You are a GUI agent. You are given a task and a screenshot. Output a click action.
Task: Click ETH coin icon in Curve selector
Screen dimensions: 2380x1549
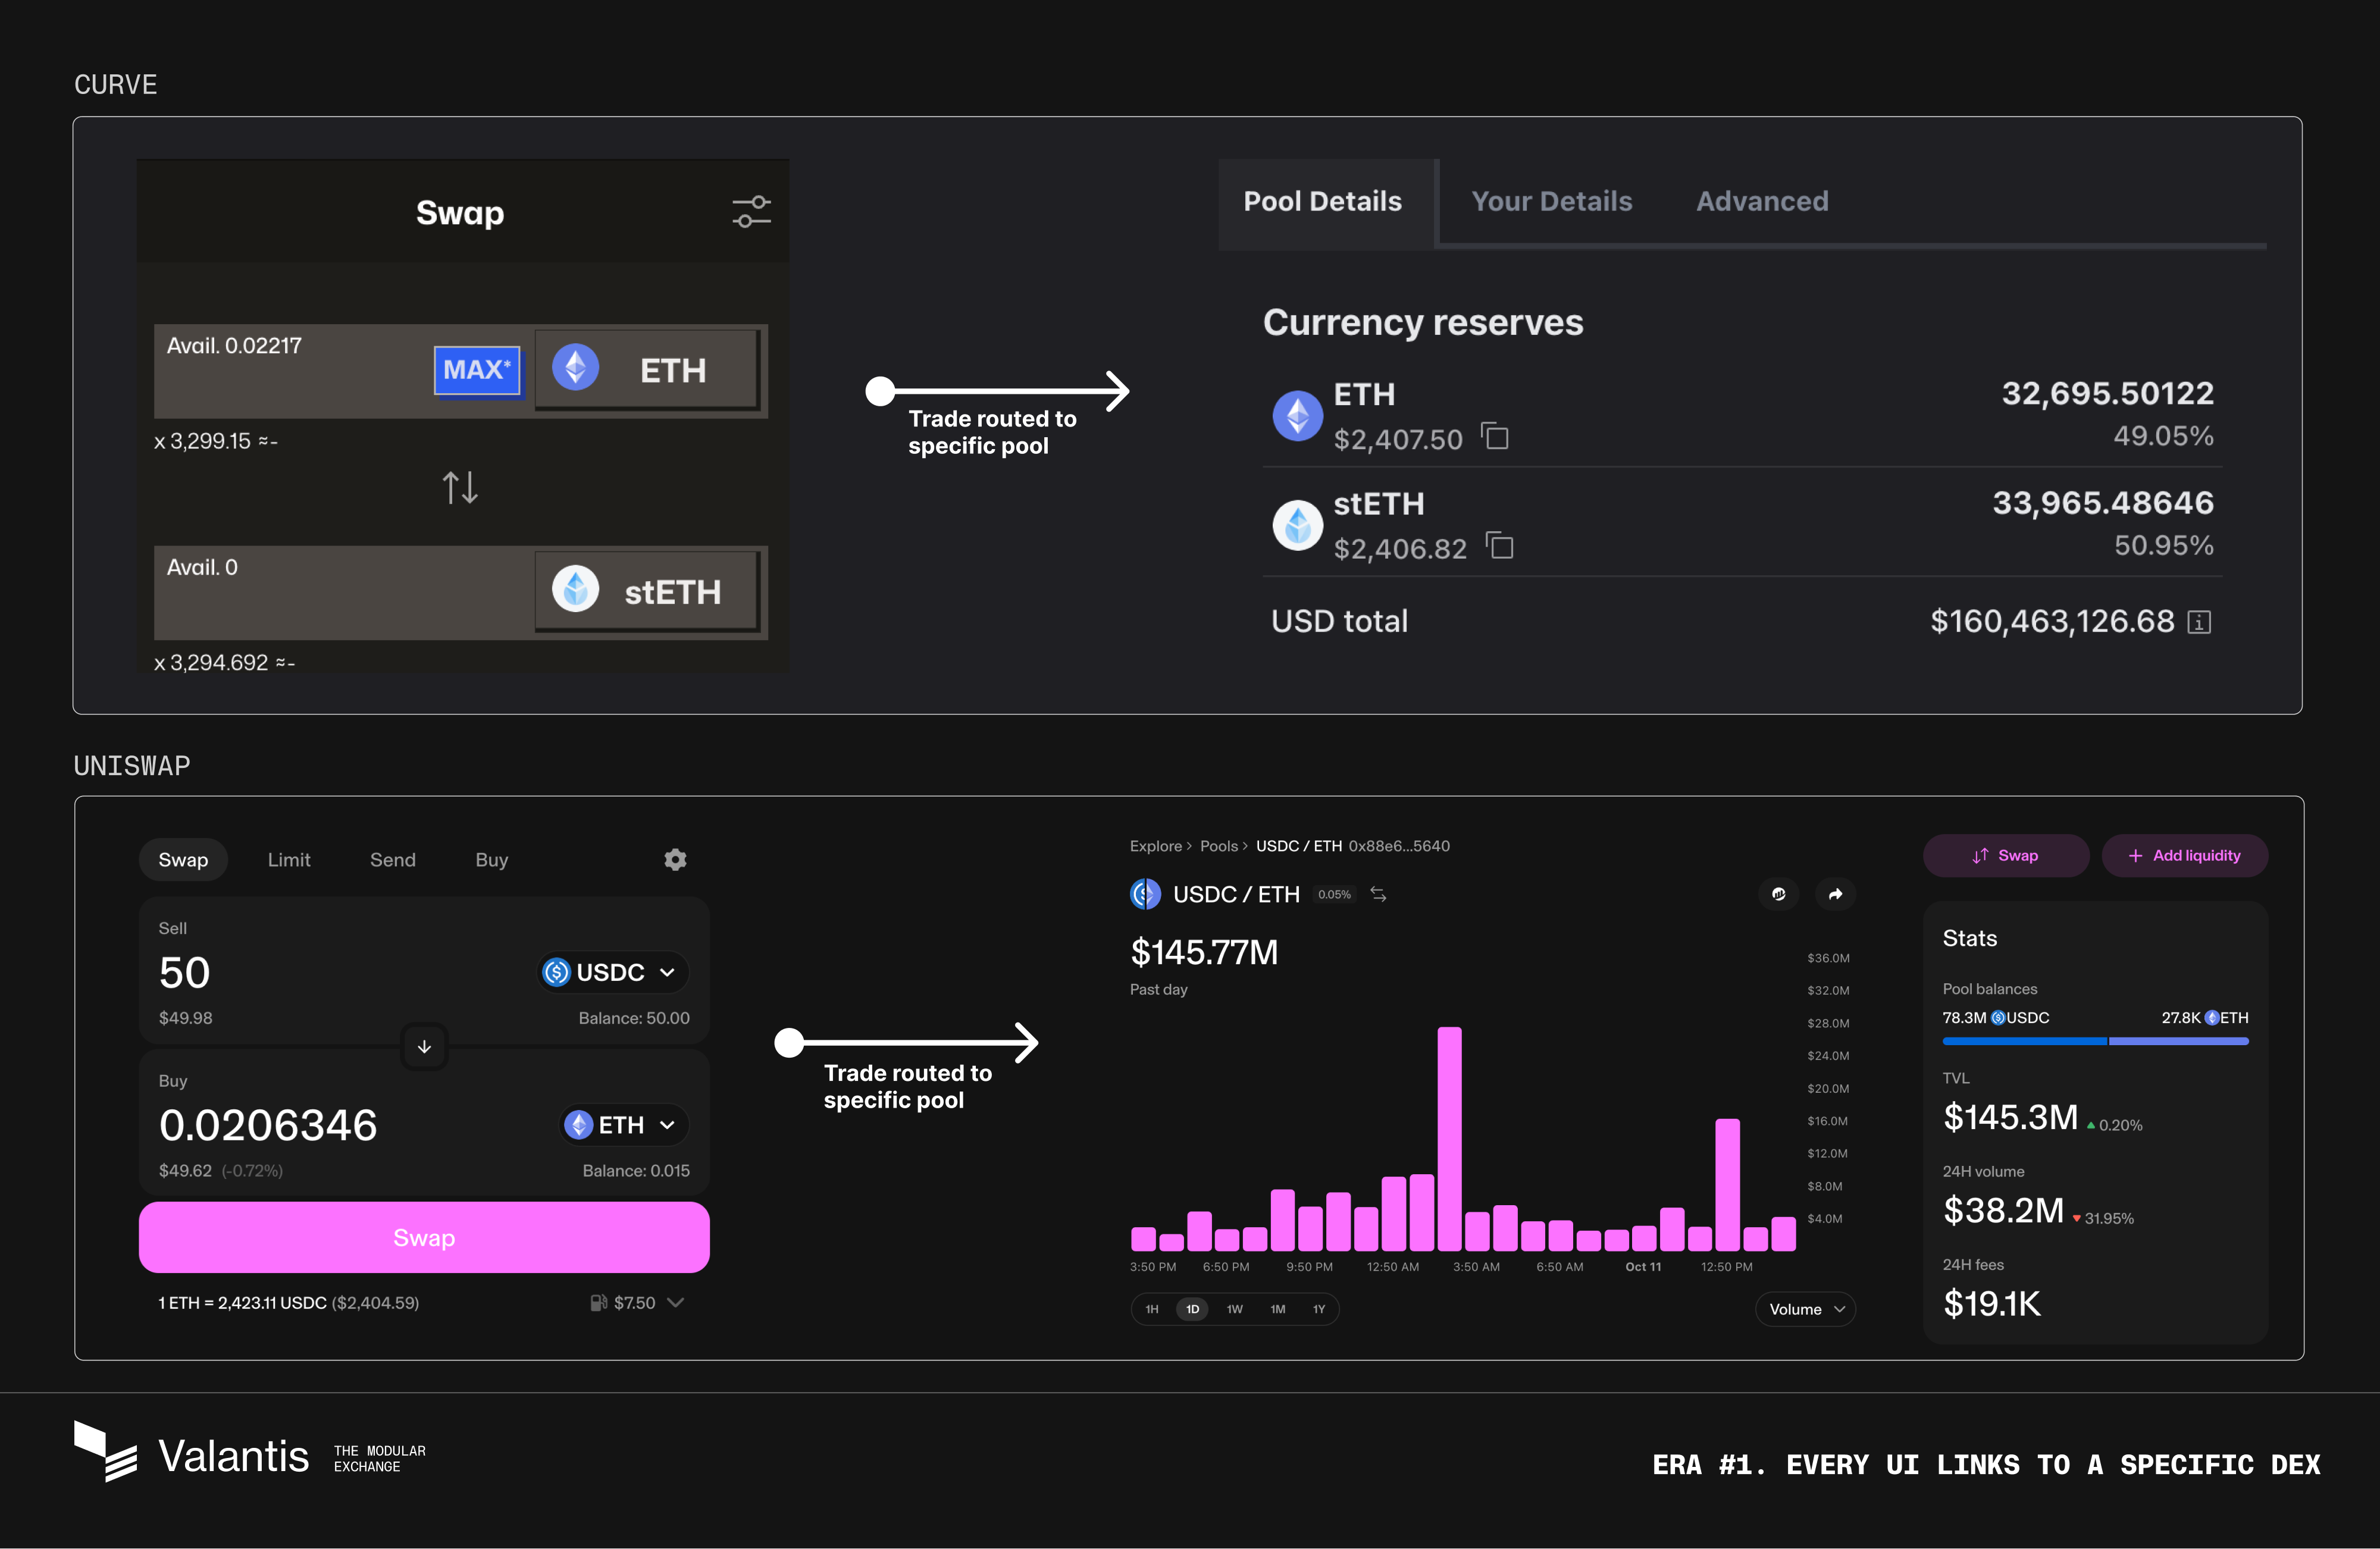tap(575, 368)
